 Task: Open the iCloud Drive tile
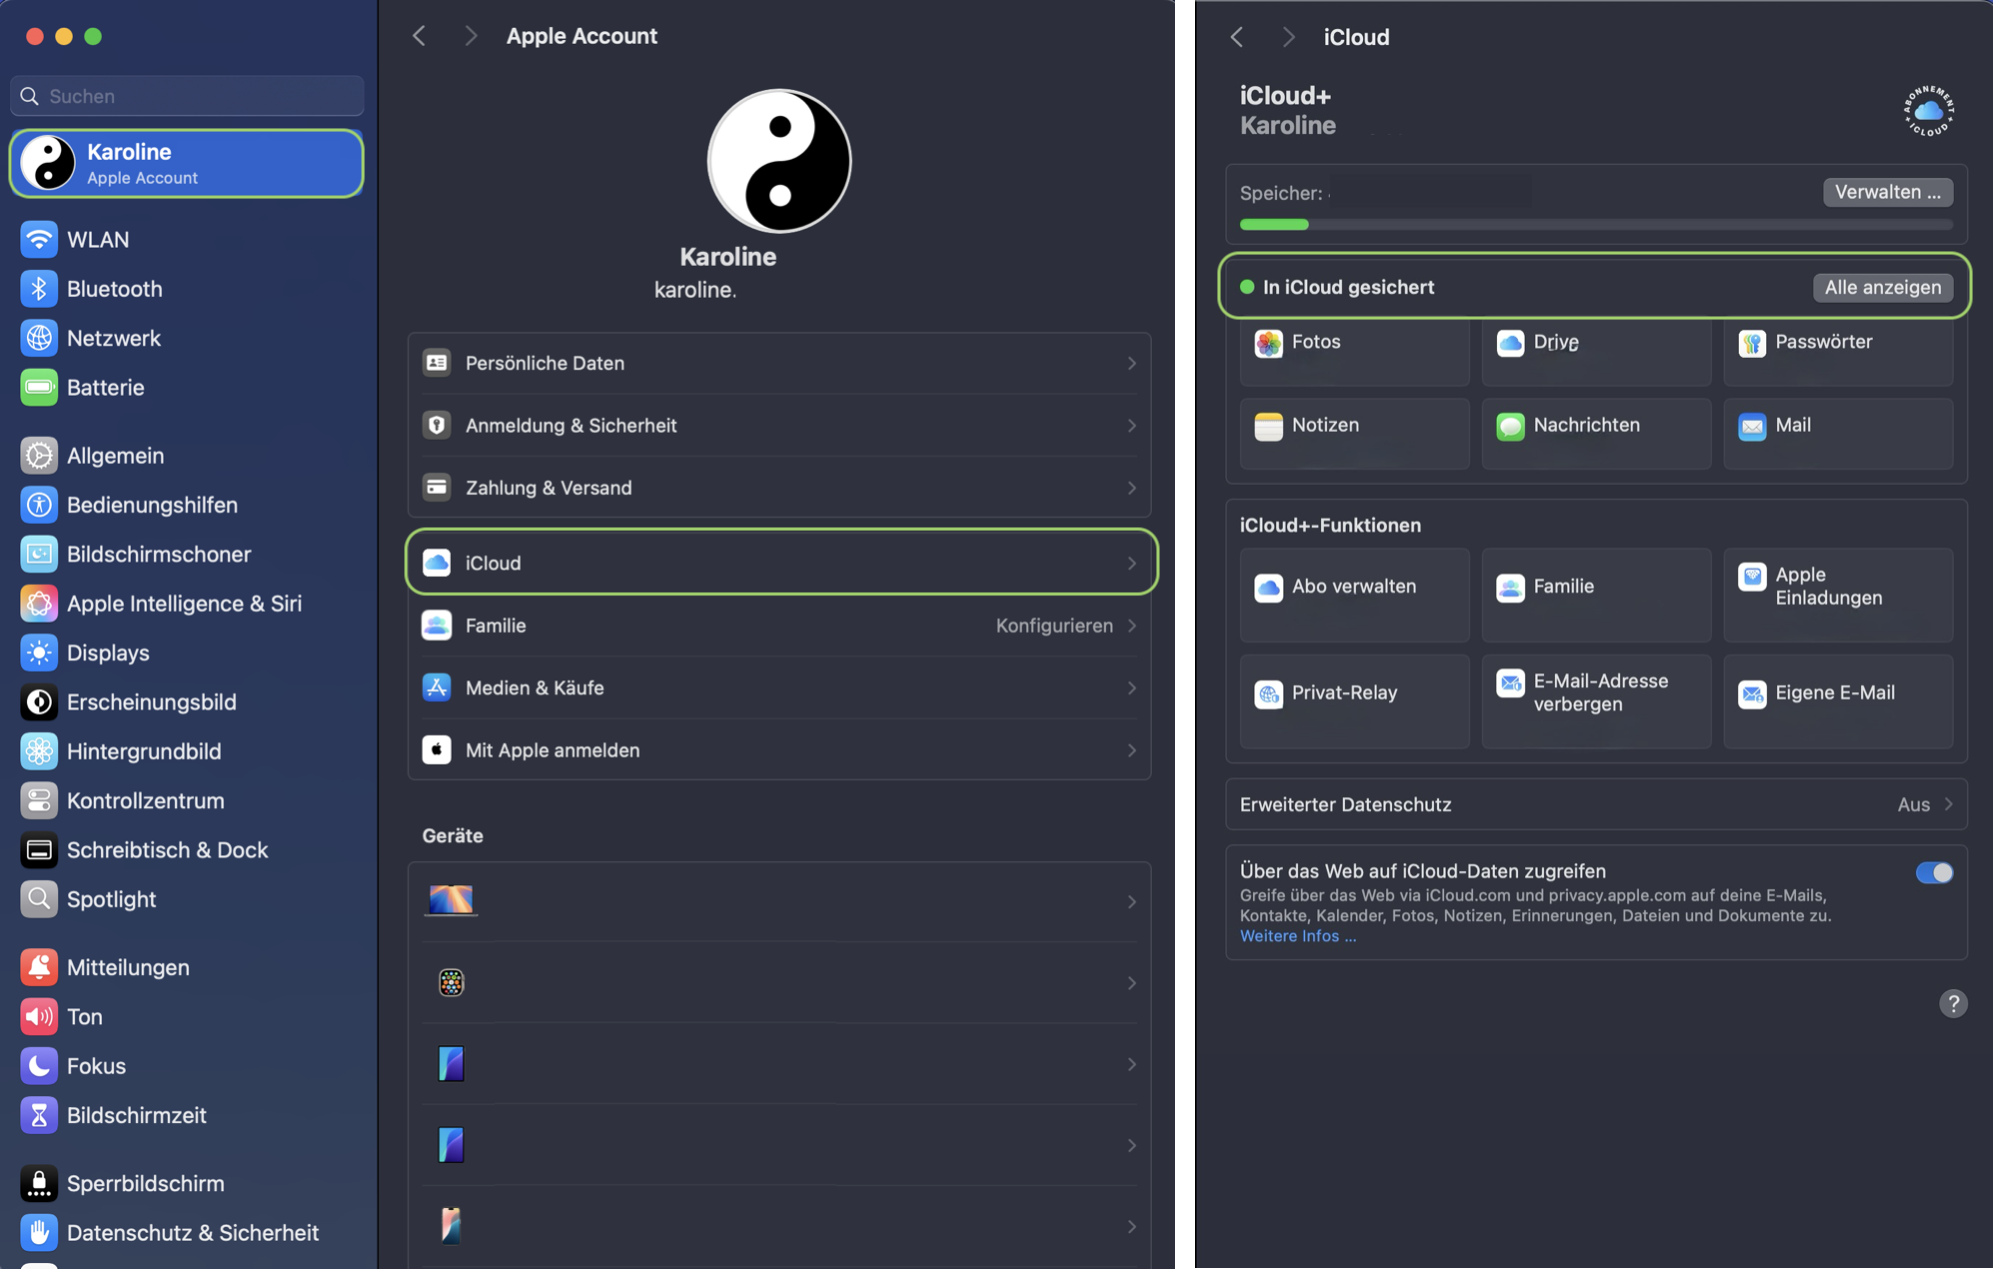coord(1595,343)
